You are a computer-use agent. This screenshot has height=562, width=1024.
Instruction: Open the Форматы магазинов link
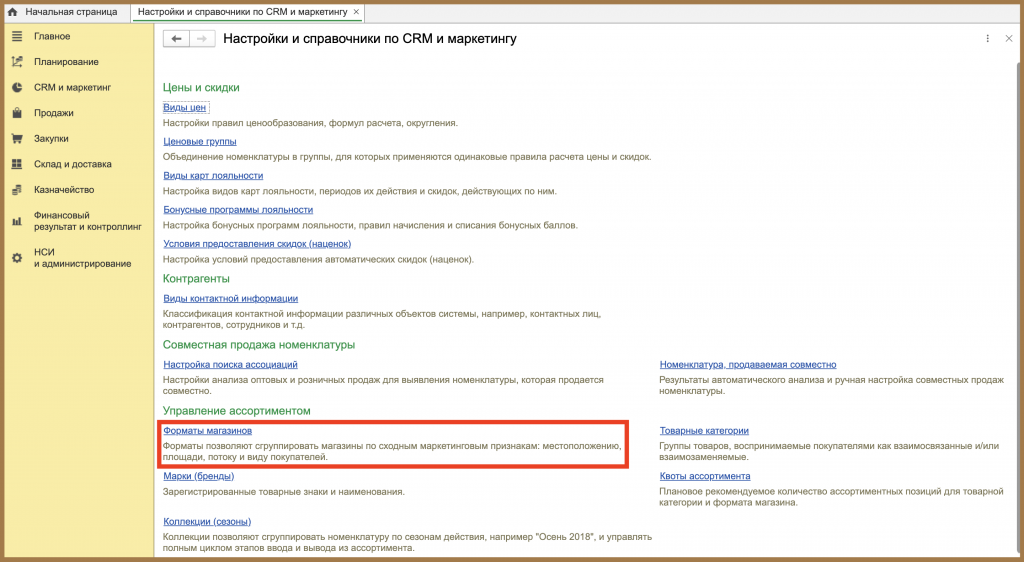point(208,431)
